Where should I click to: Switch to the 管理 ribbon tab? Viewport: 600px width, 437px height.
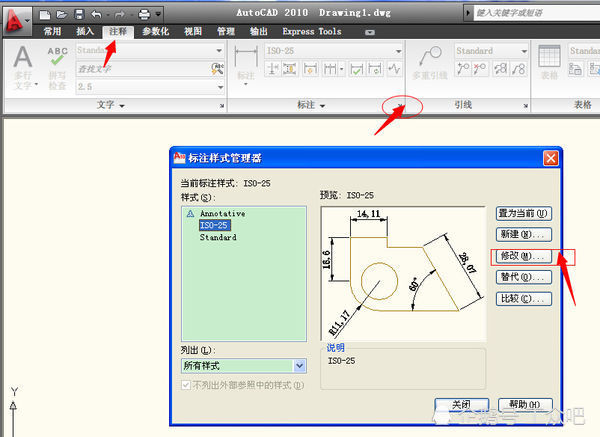tap(226, 31)
